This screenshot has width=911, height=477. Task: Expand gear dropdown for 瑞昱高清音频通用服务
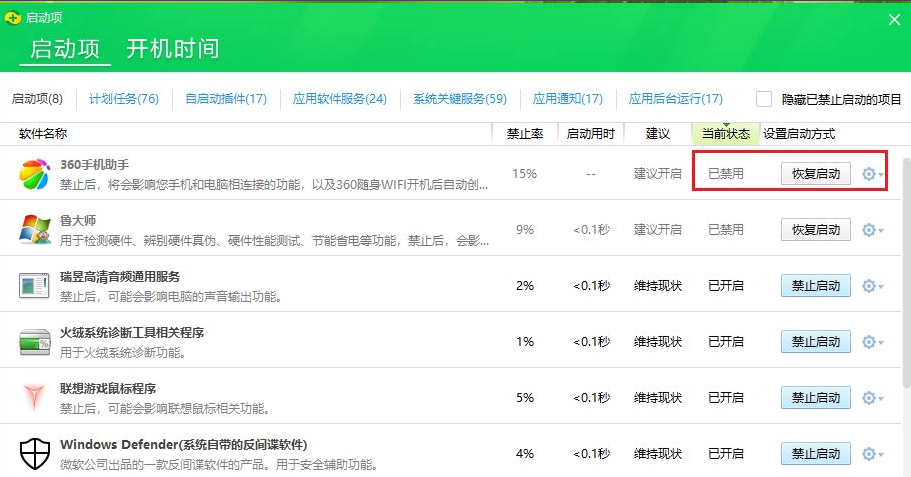(x=881, y=287)
